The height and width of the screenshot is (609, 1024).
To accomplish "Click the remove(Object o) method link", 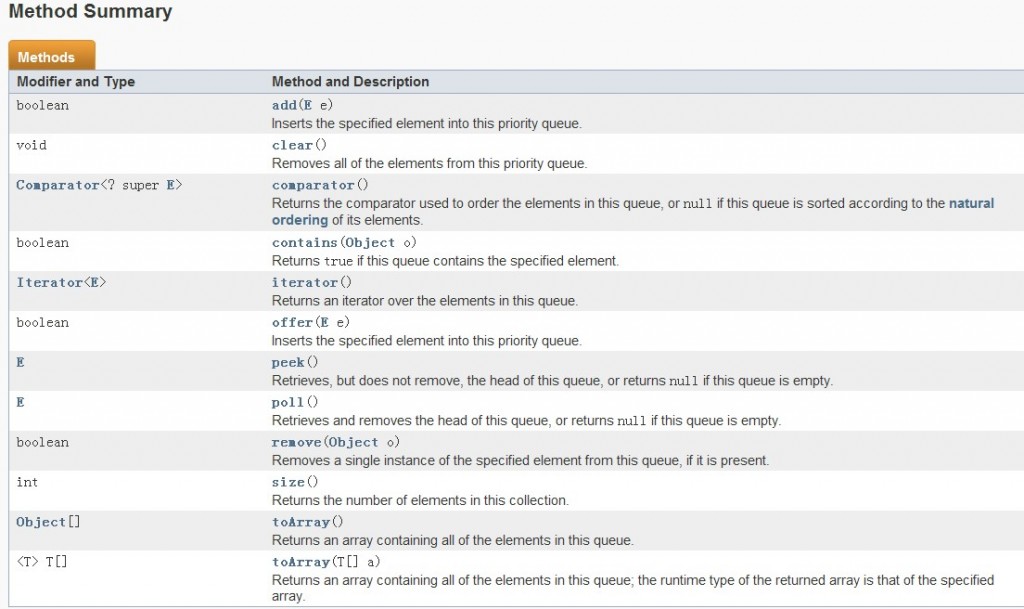I will pyautogui.click(x=297, y=443).
